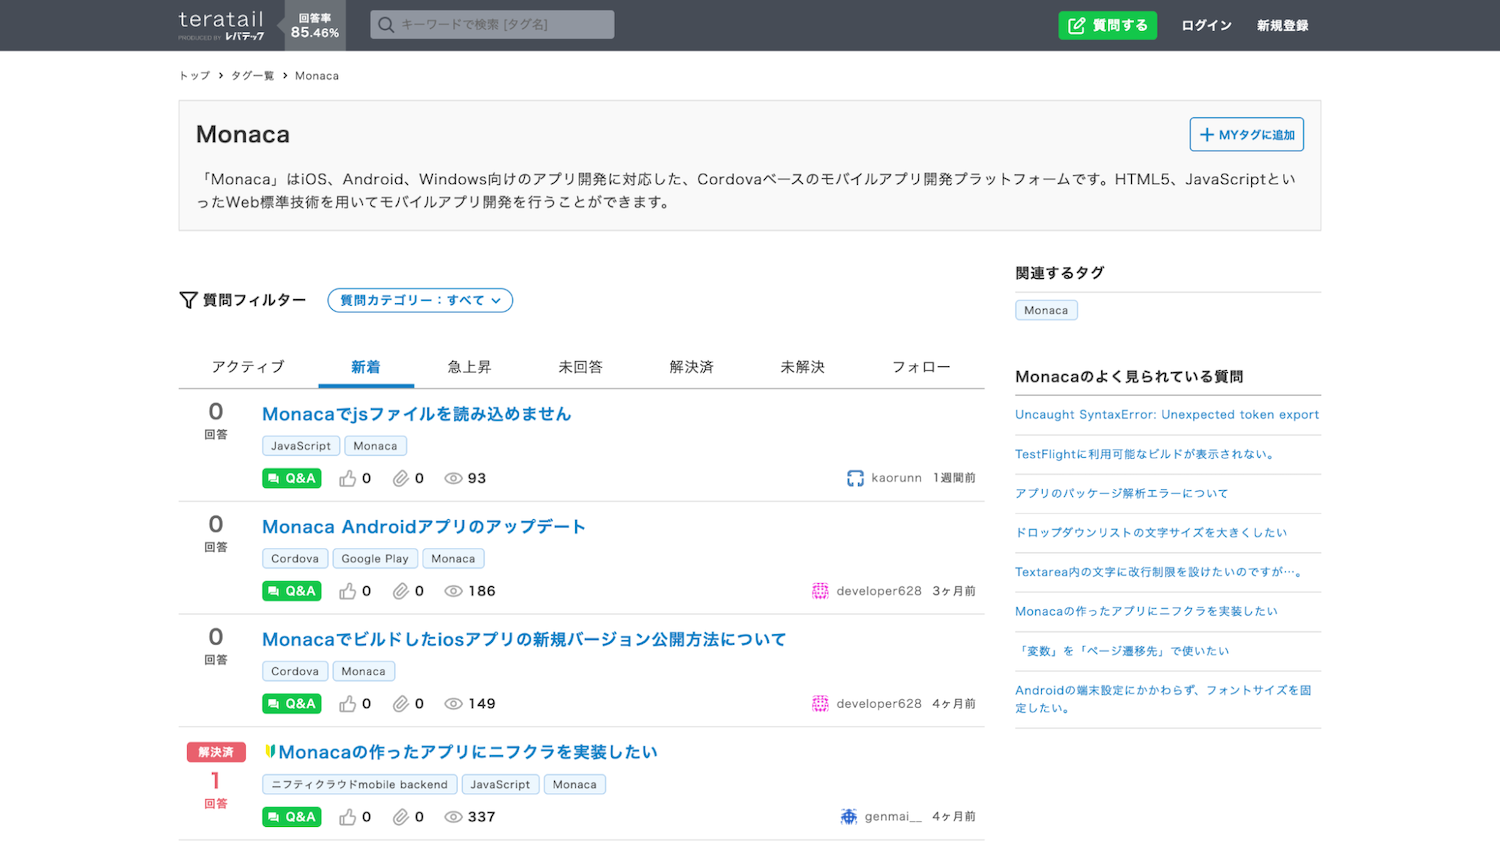
Task: Click thumbs-up icon on jsファイル question
Action: point(347,479)
